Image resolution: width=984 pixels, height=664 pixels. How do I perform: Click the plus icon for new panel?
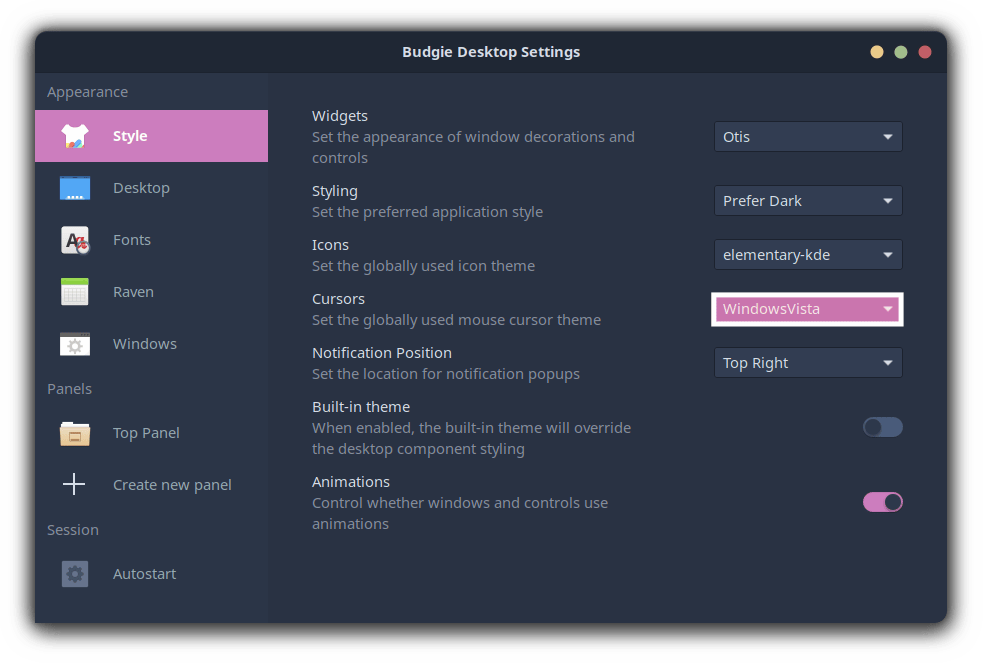[x=75, y=485]
